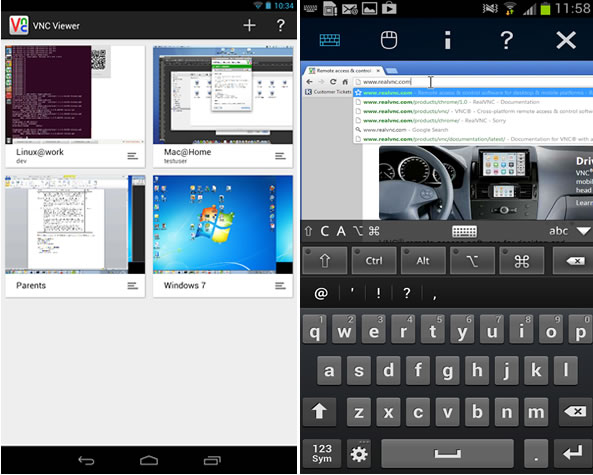Open Customer Tickets bookmark
The height and width of the screenshot is (475, 593).
pos(328,92)
